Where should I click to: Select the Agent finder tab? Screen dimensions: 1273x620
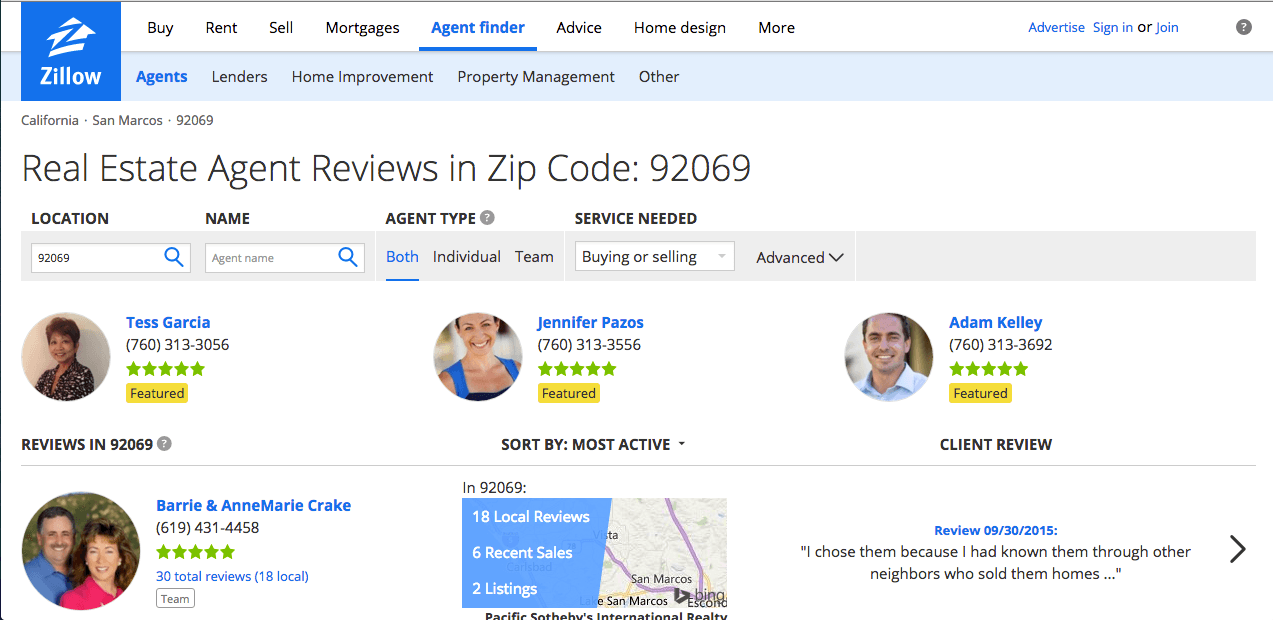click(x=478, y=27)
